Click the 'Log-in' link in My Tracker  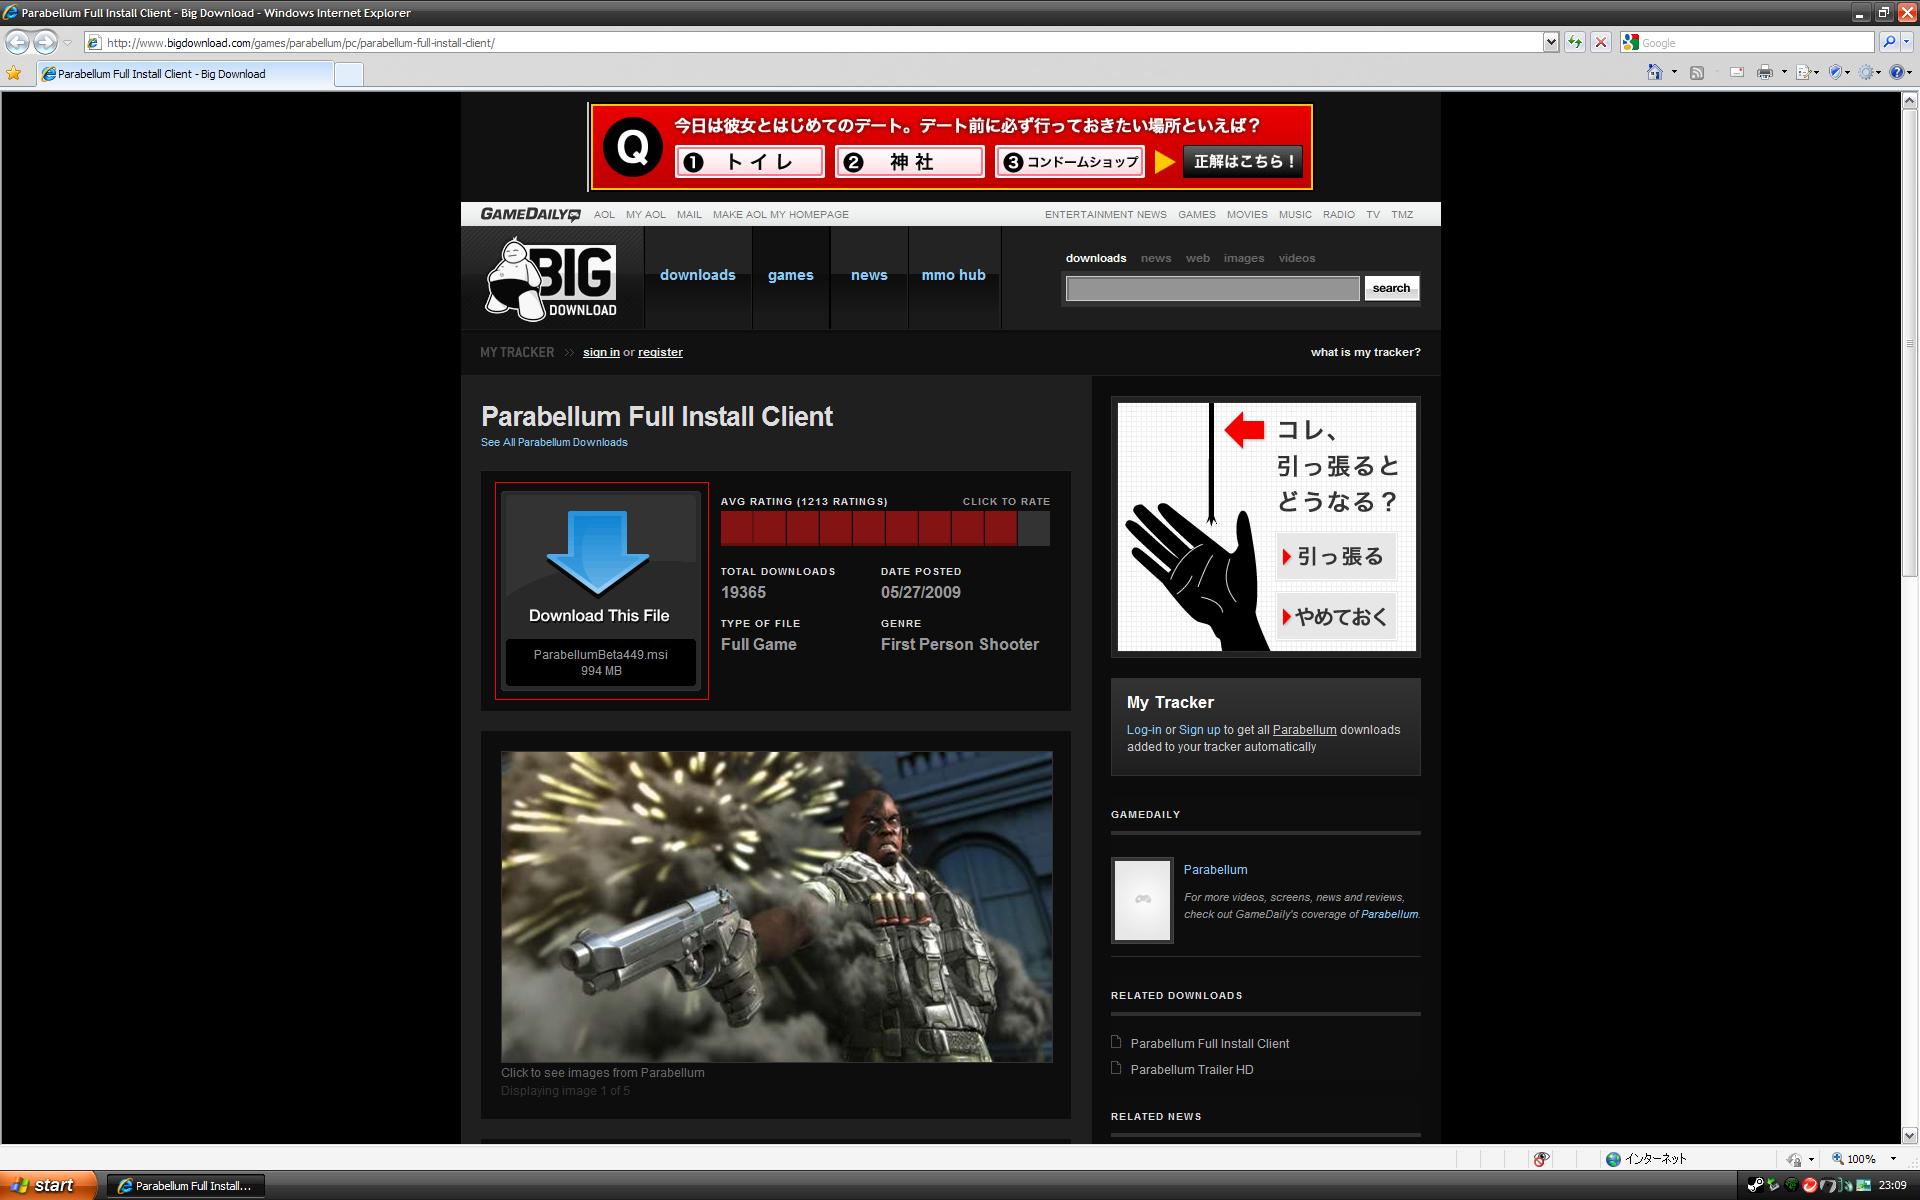tap(1144, 730)
